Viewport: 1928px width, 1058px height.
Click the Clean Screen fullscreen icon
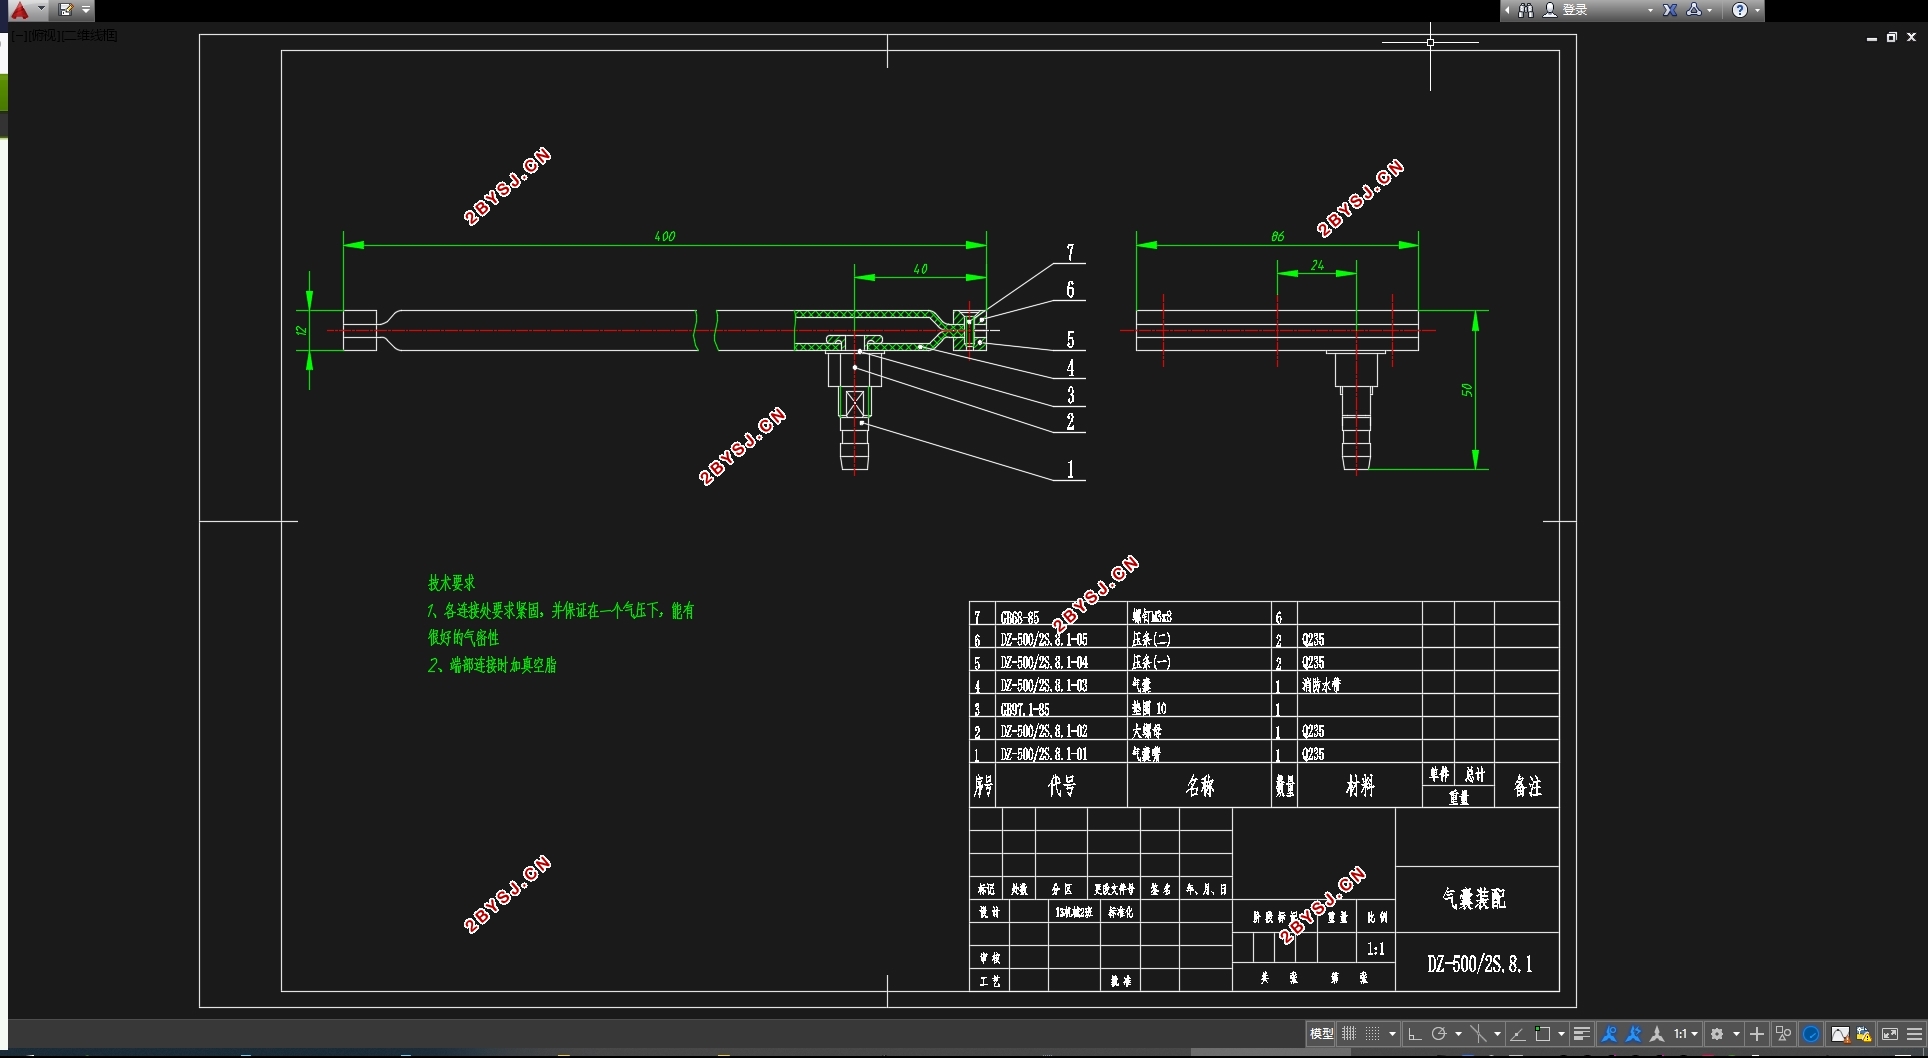point(1890,1033)
